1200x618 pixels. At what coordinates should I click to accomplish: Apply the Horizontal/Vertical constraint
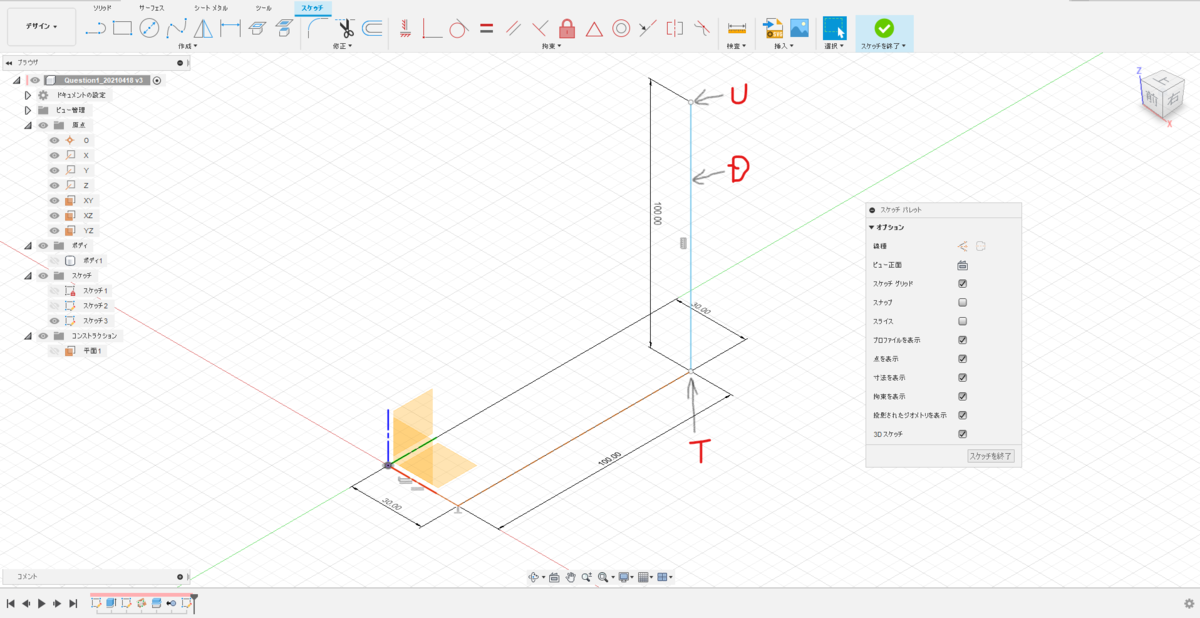pos(406,28)
